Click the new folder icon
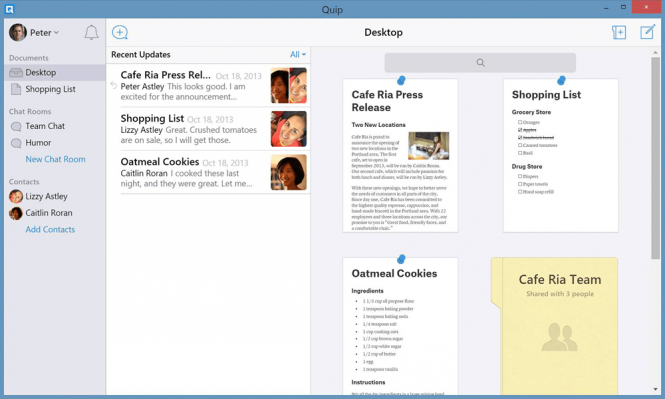The width and height of the screenshot is (665, 399). click(x=619, y=32)
